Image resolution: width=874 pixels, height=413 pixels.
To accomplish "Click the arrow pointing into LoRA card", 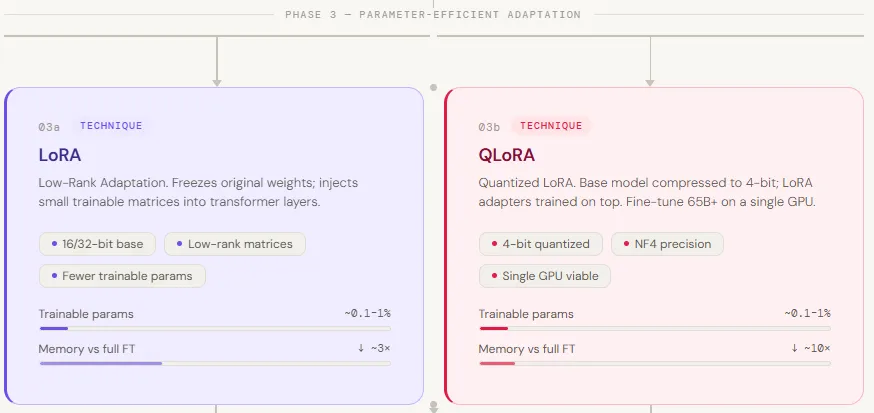I will coord(217,78).
